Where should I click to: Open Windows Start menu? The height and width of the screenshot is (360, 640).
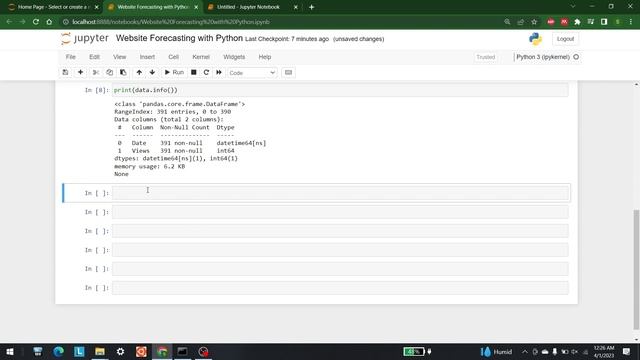(x=10, y=351)
